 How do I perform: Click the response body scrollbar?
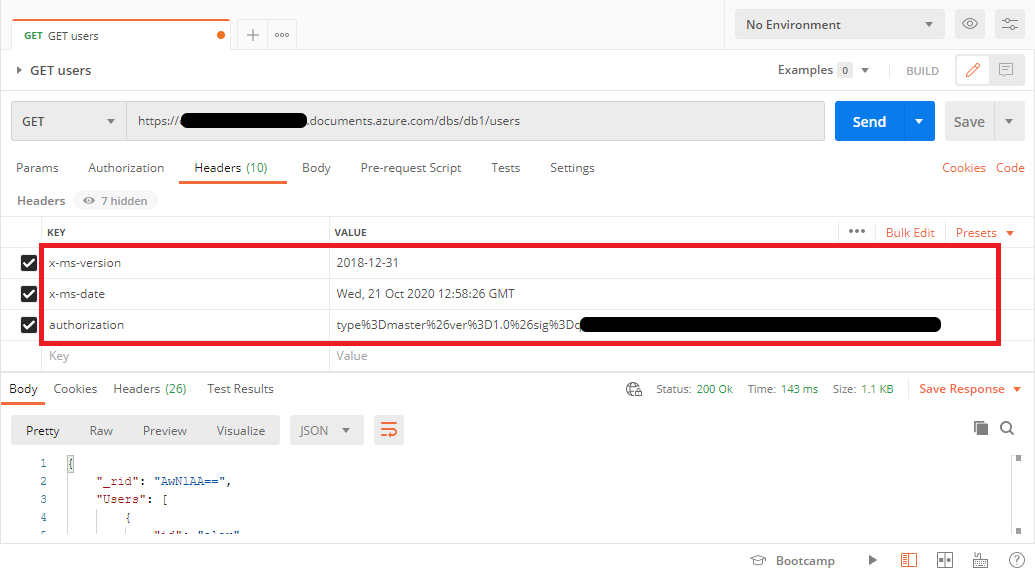[x=1018, y=494]
